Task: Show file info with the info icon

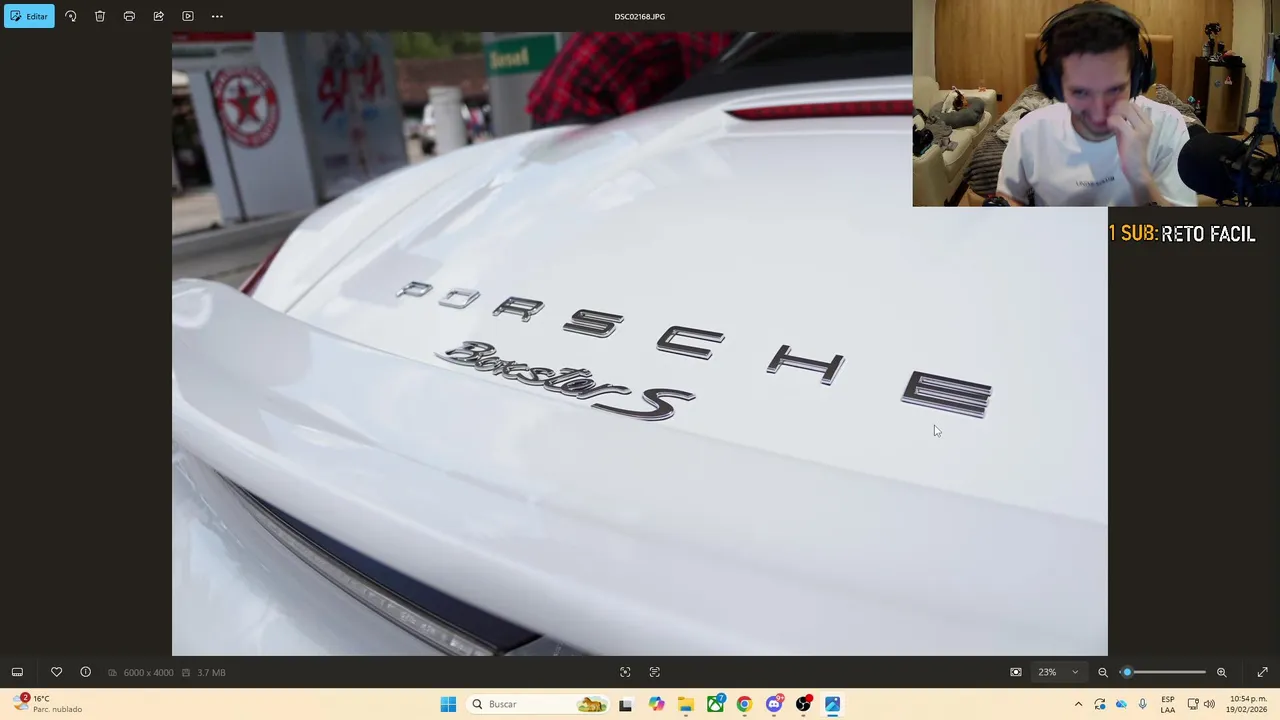Action: (85, 672)
